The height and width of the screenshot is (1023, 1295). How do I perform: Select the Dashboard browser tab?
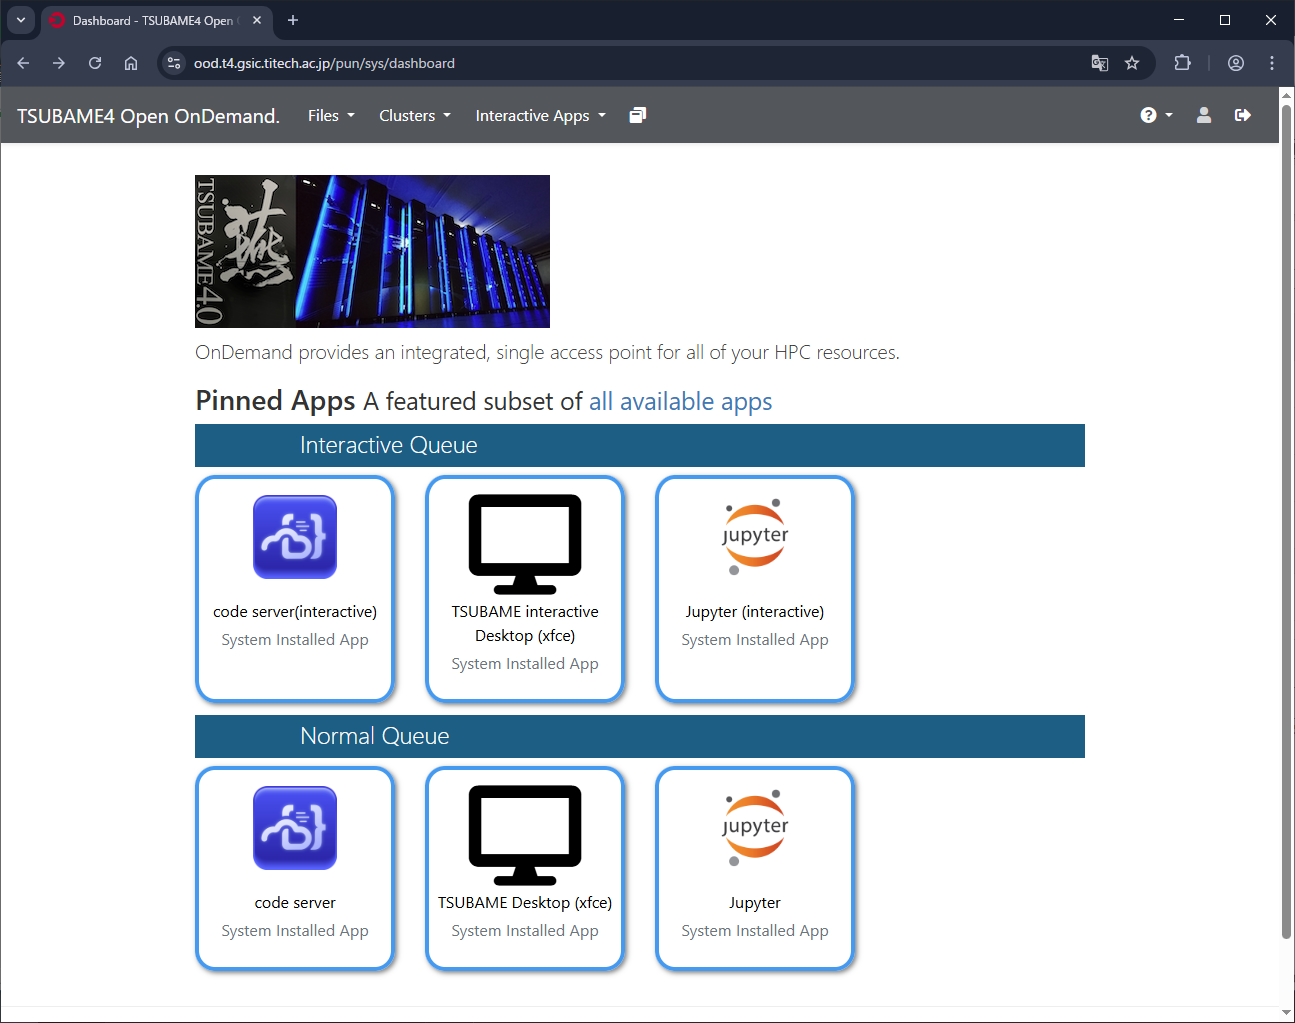pos(152,20)
